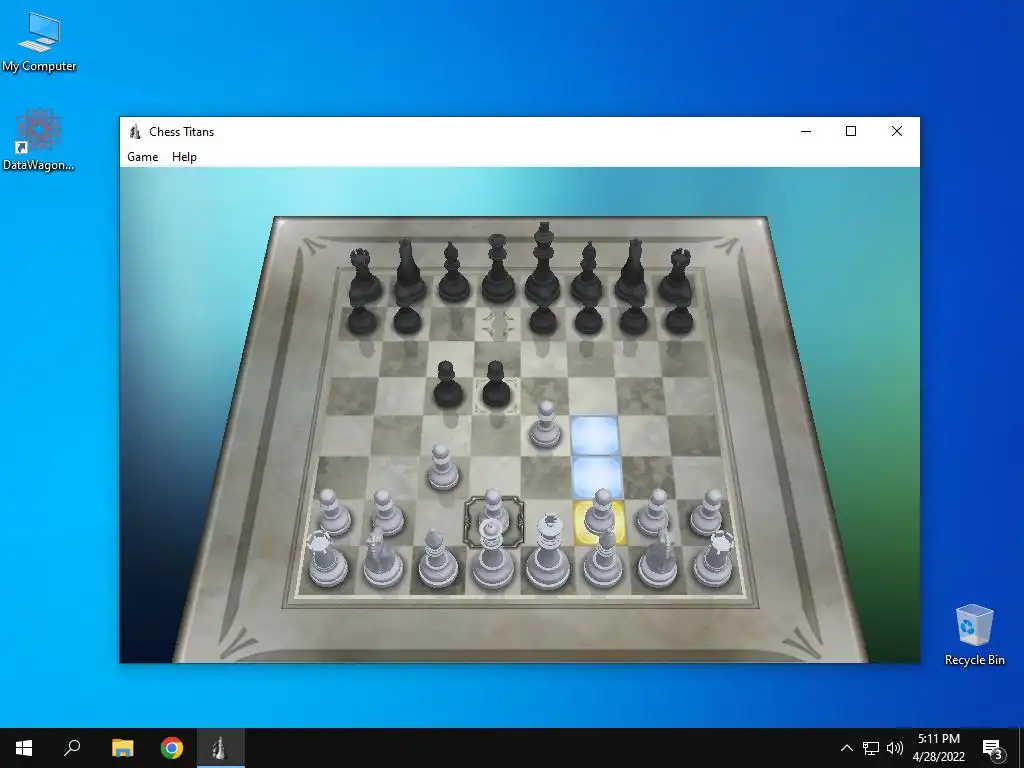Open the notification center with 3 alerts
The image size is (1024, 768).
(x=993, y=748)
